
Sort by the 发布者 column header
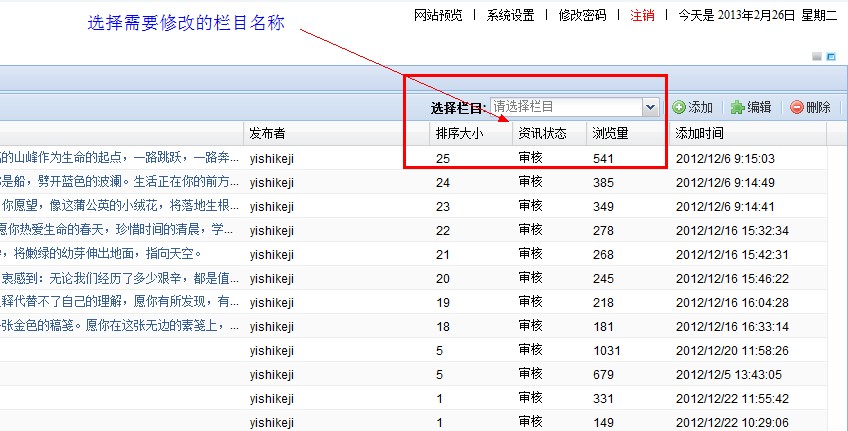point(267,133)
